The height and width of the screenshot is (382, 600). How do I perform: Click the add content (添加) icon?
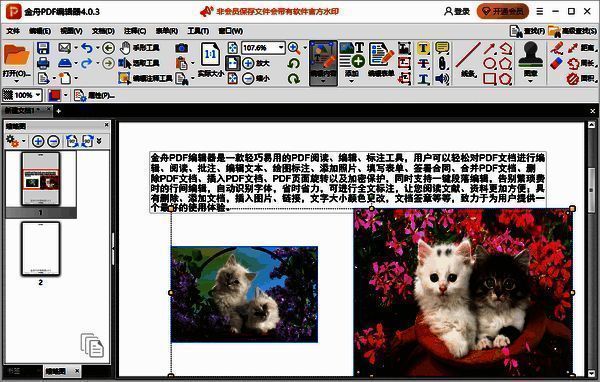[352, 56]
